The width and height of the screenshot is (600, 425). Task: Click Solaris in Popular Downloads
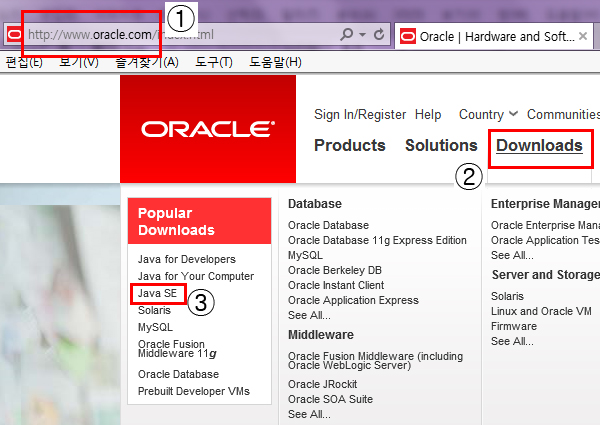tap(154, 310)
